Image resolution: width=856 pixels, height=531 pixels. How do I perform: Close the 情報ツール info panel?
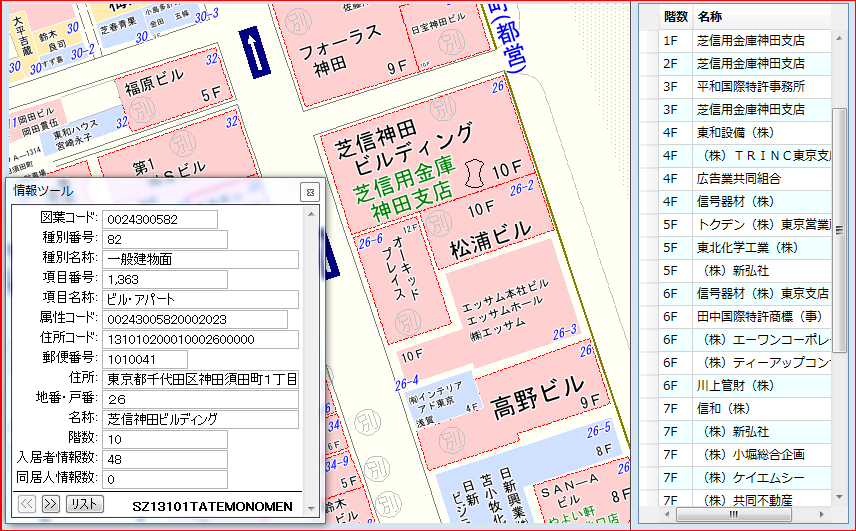click(310, 192)
